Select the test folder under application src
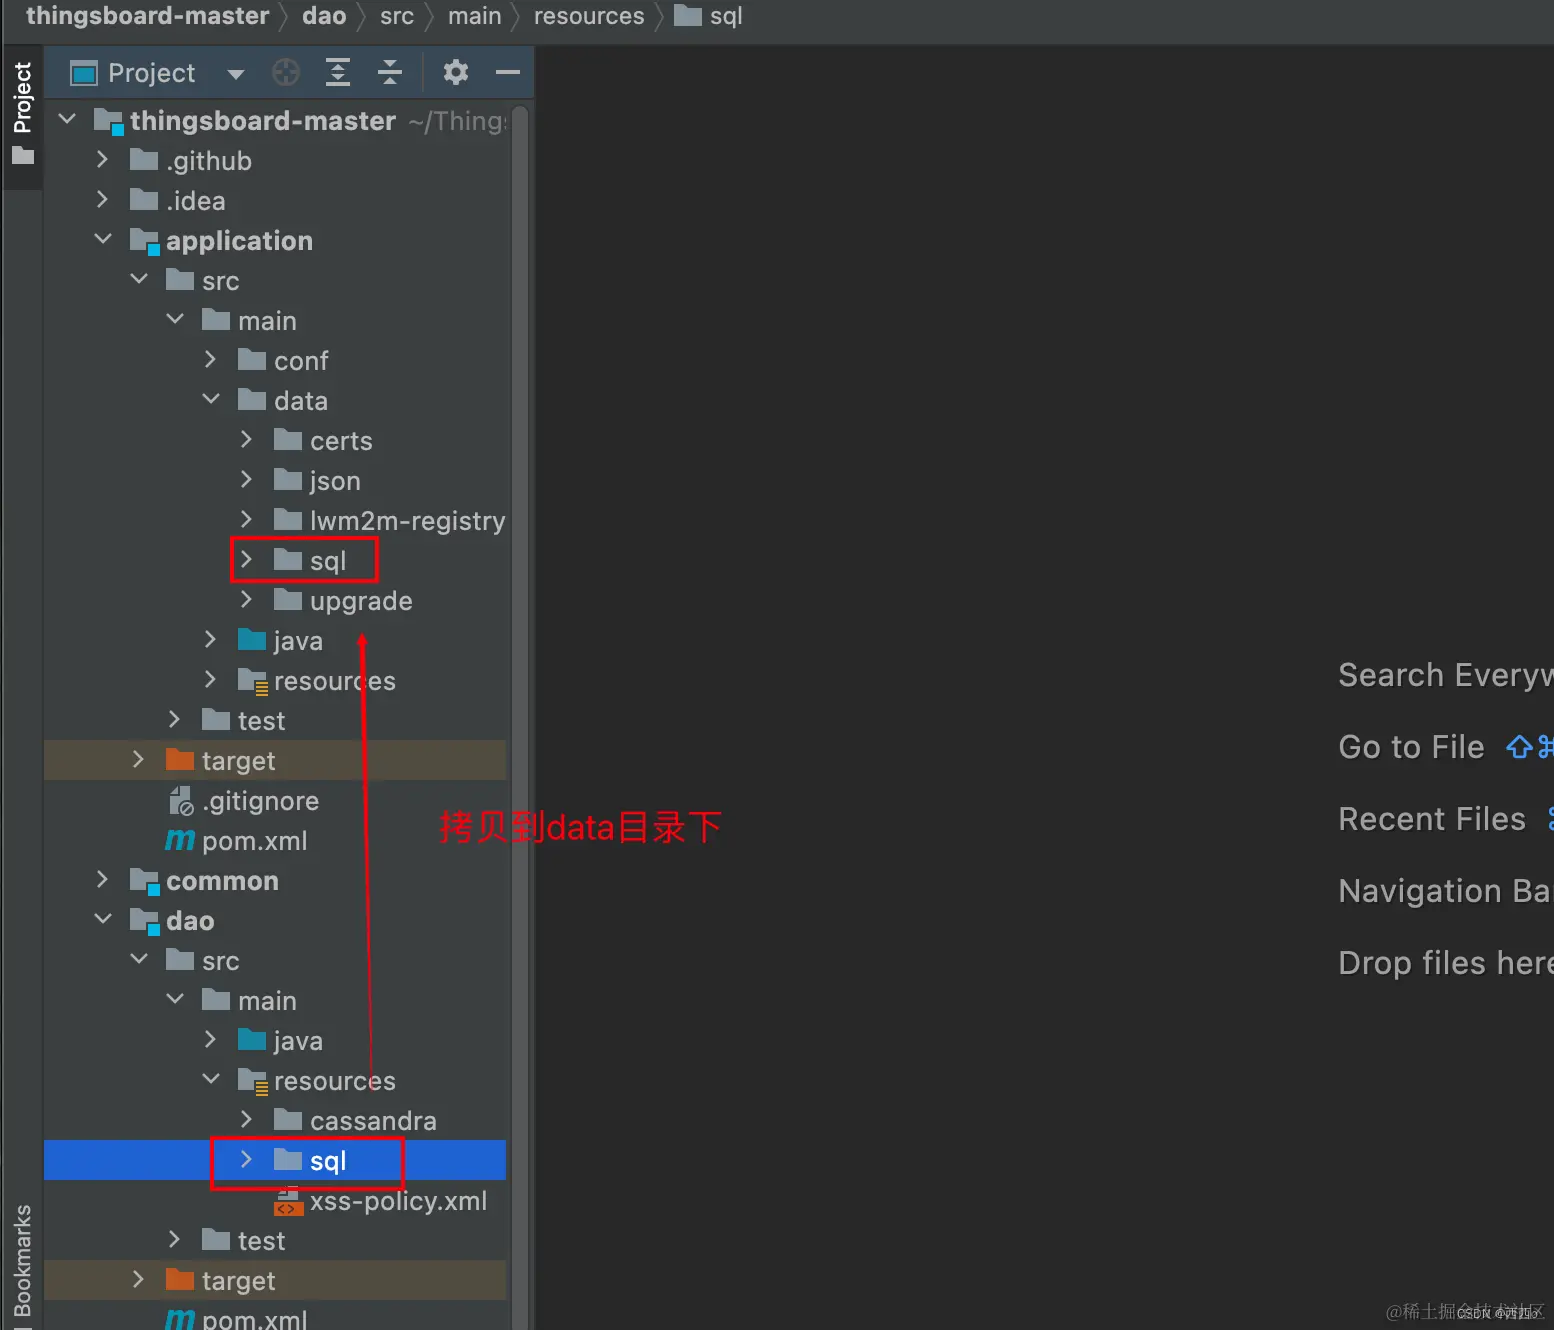The width and height of the screenshot is (1554, 1330). 244,720
